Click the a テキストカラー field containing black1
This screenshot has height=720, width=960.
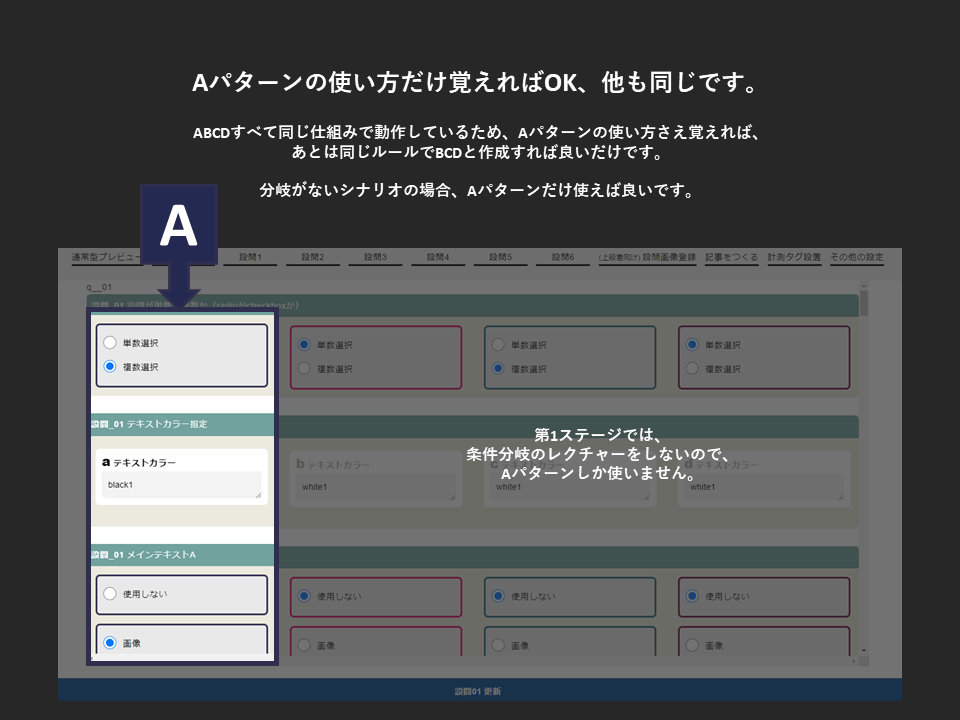[181, 485]
